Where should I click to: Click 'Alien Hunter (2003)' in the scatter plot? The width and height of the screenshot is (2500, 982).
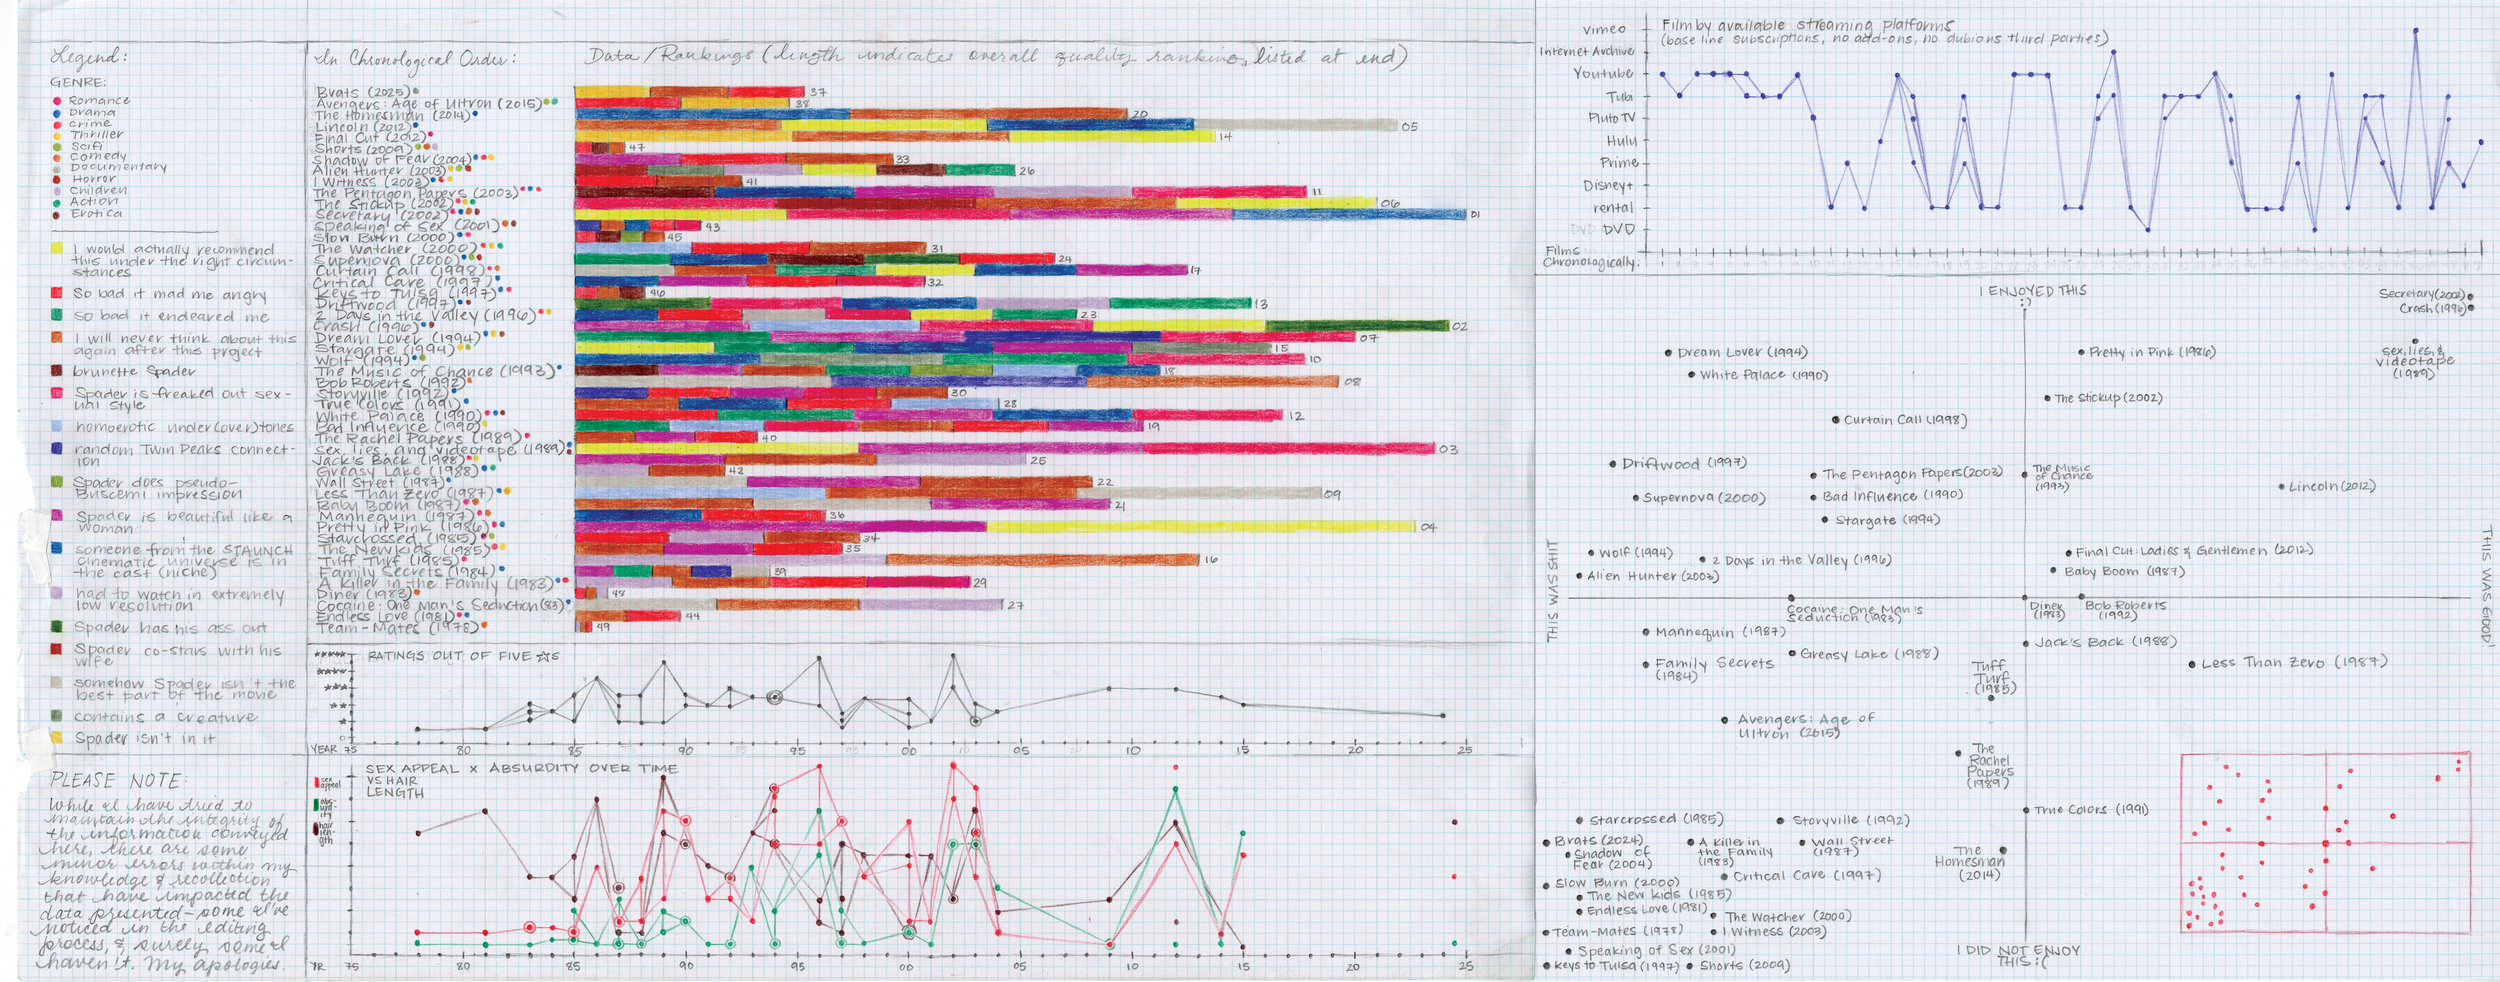coord(1653,576)
